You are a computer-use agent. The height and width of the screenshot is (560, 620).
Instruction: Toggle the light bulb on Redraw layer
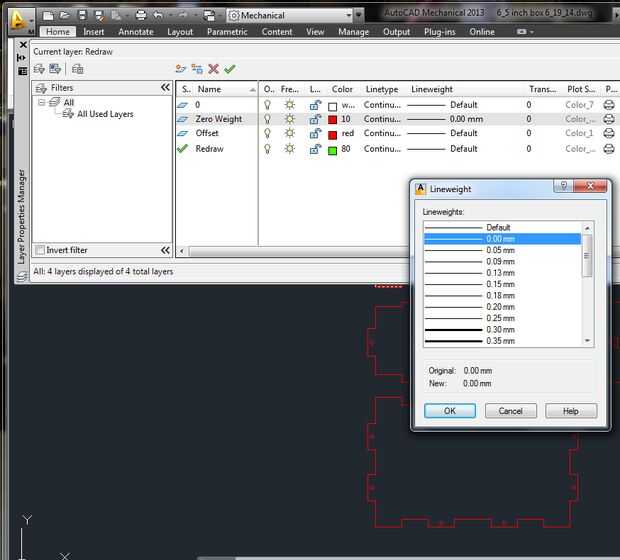point(268,149)
